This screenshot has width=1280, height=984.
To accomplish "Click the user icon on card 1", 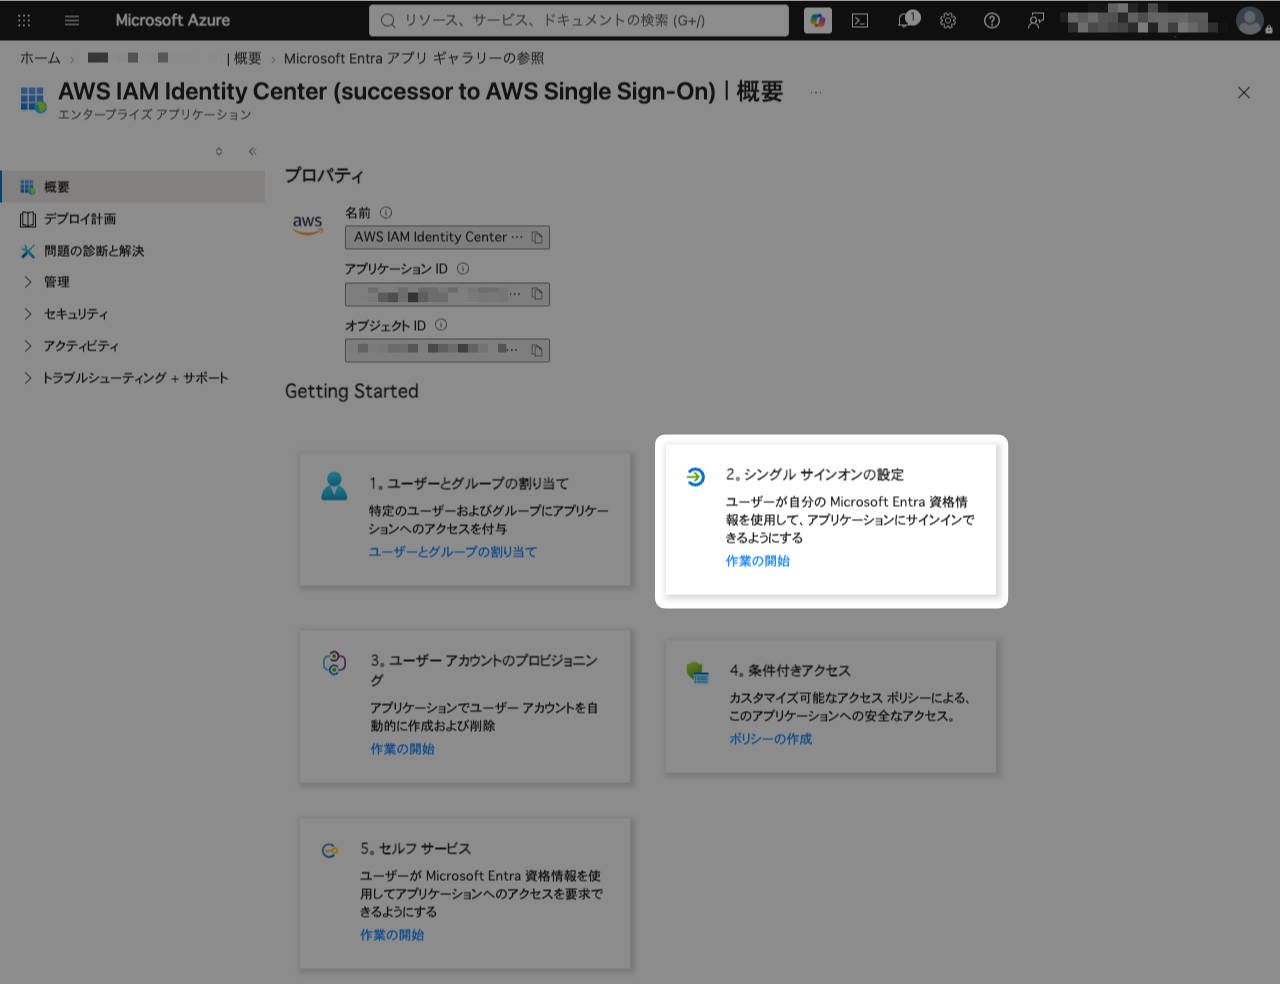I will pyautogui.click(x=334, y=486).
